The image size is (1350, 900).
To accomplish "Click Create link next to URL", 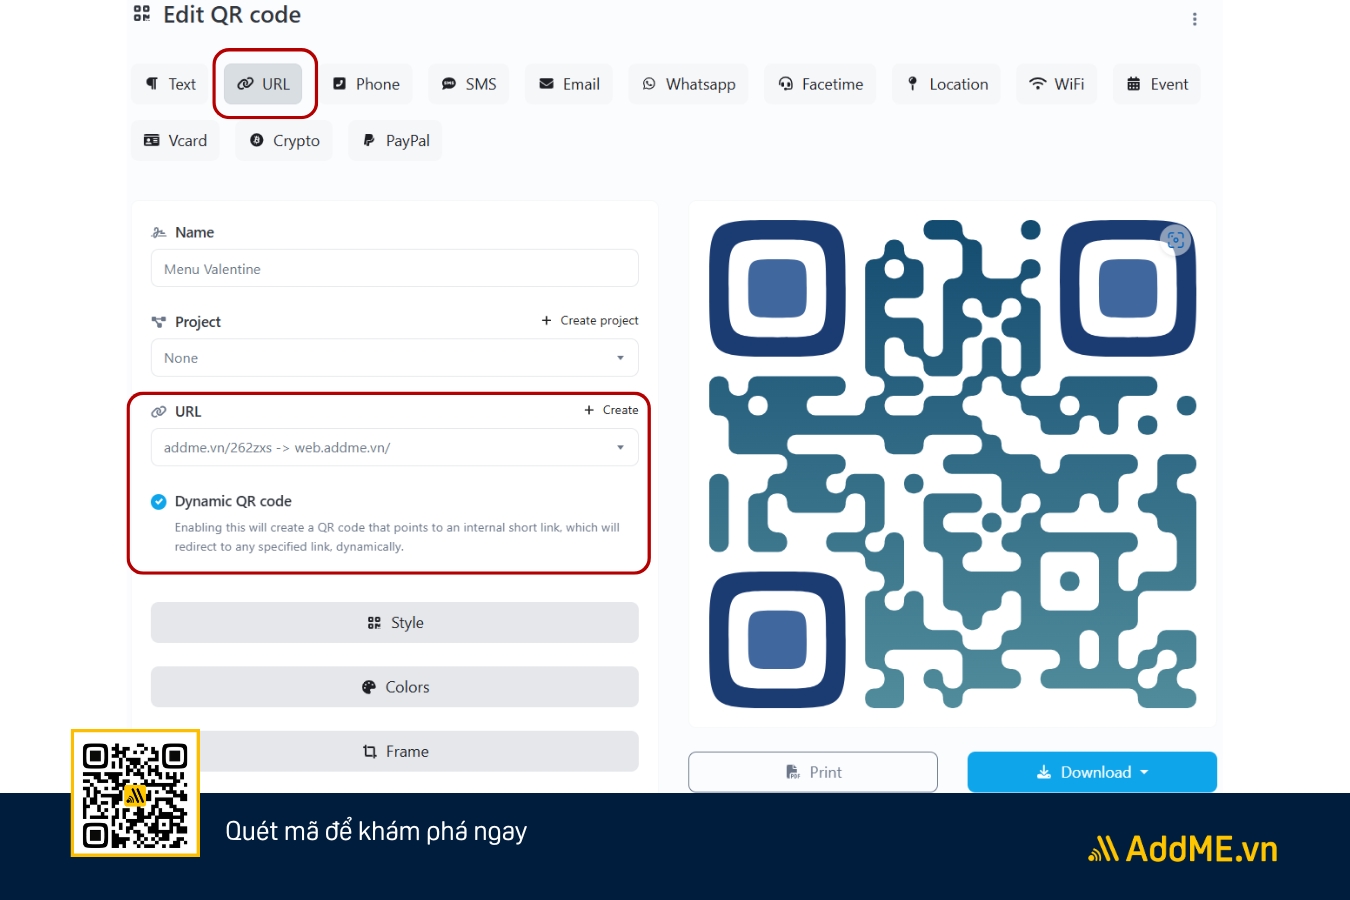I will click(x=611, y=410).
